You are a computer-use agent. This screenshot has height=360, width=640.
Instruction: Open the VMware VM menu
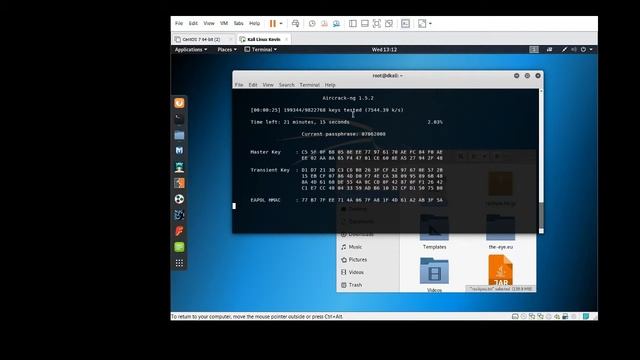click(224, 23)
